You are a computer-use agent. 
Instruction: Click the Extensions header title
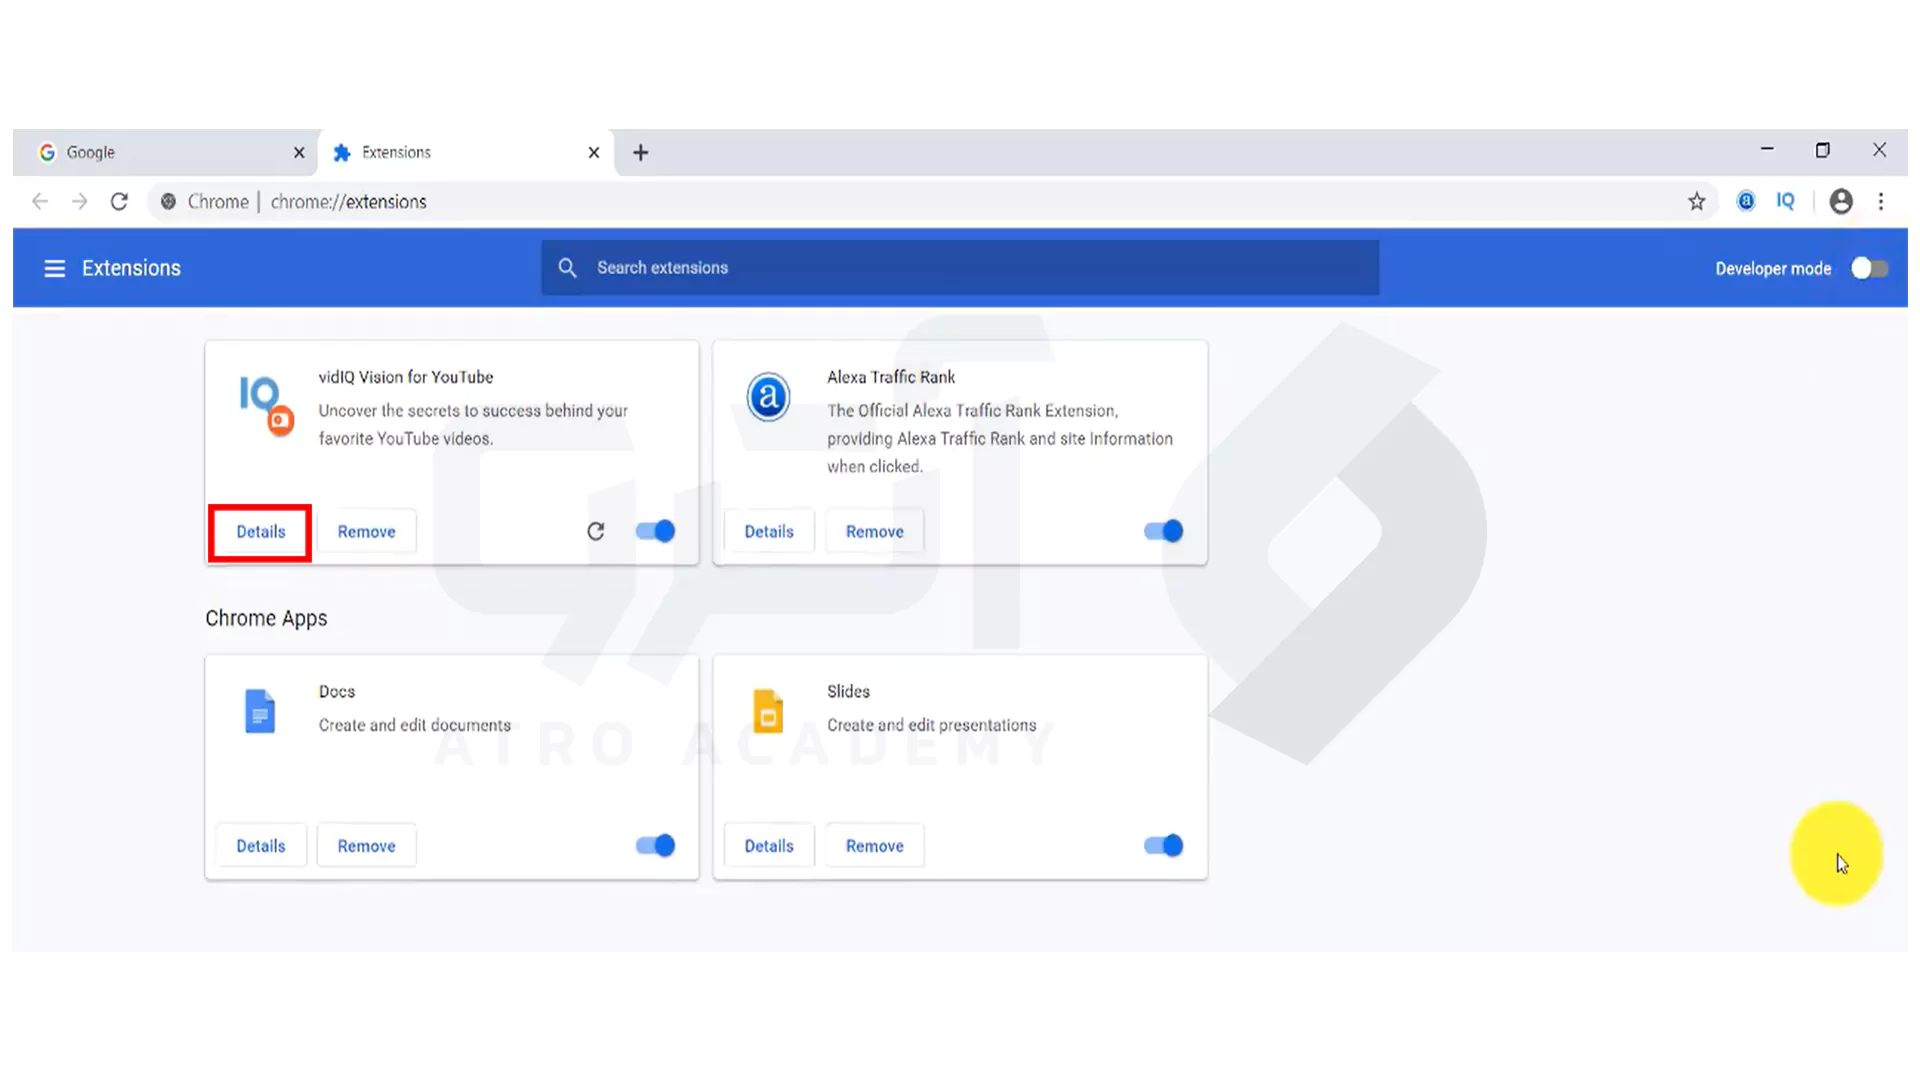click(x=131, y=268)
